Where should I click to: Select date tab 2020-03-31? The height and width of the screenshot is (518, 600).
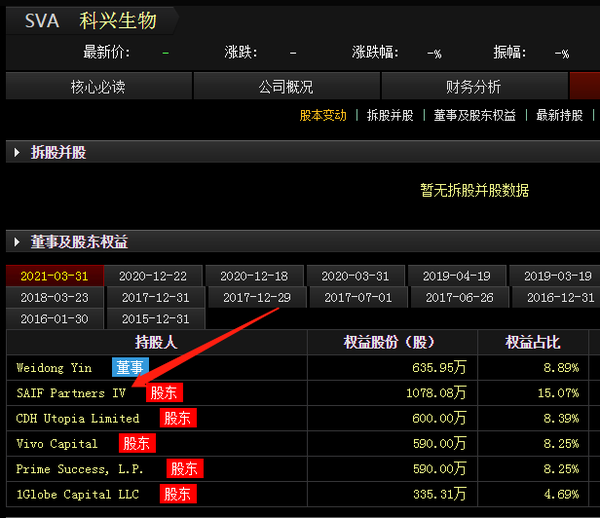355,276
